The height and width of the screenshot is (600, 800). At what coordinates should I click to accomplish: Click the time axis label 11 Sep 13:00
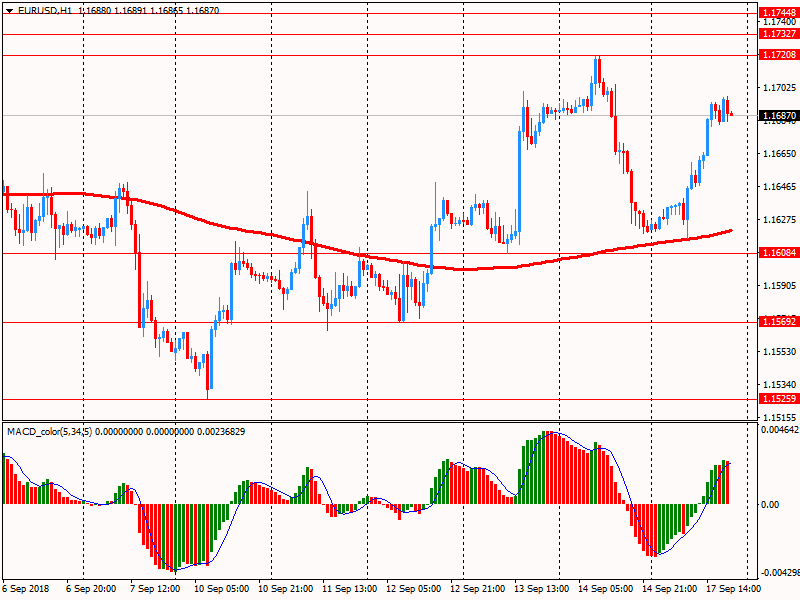[349, 589]
